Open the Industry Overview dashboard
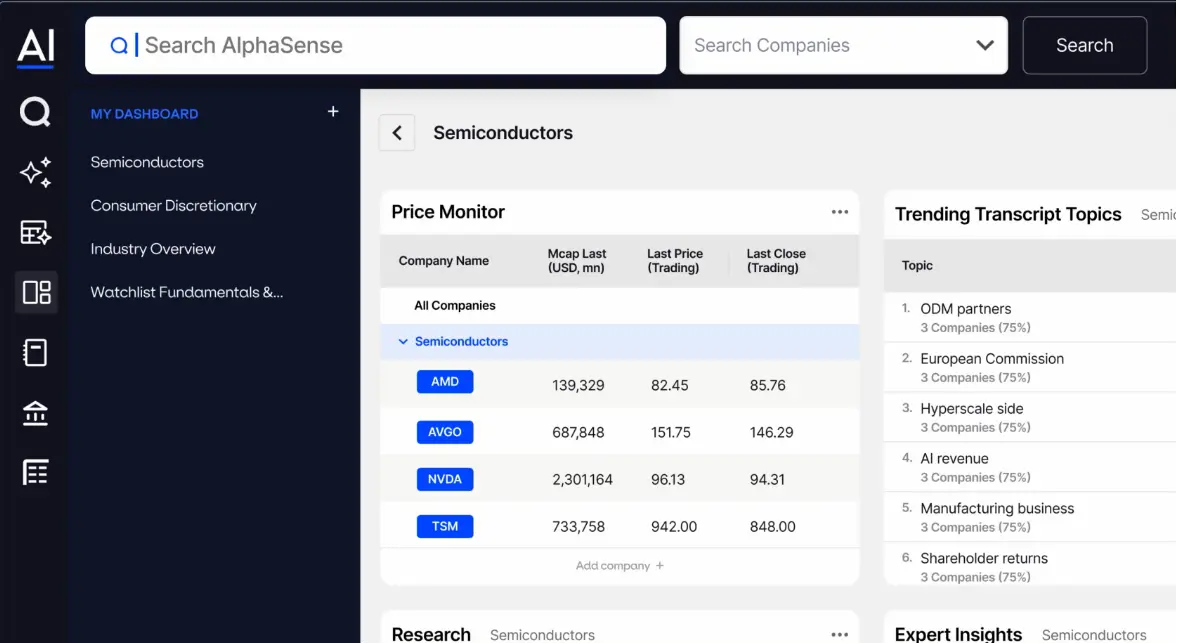The height and width of the screenshot is (644, 1177). point(152,248)
